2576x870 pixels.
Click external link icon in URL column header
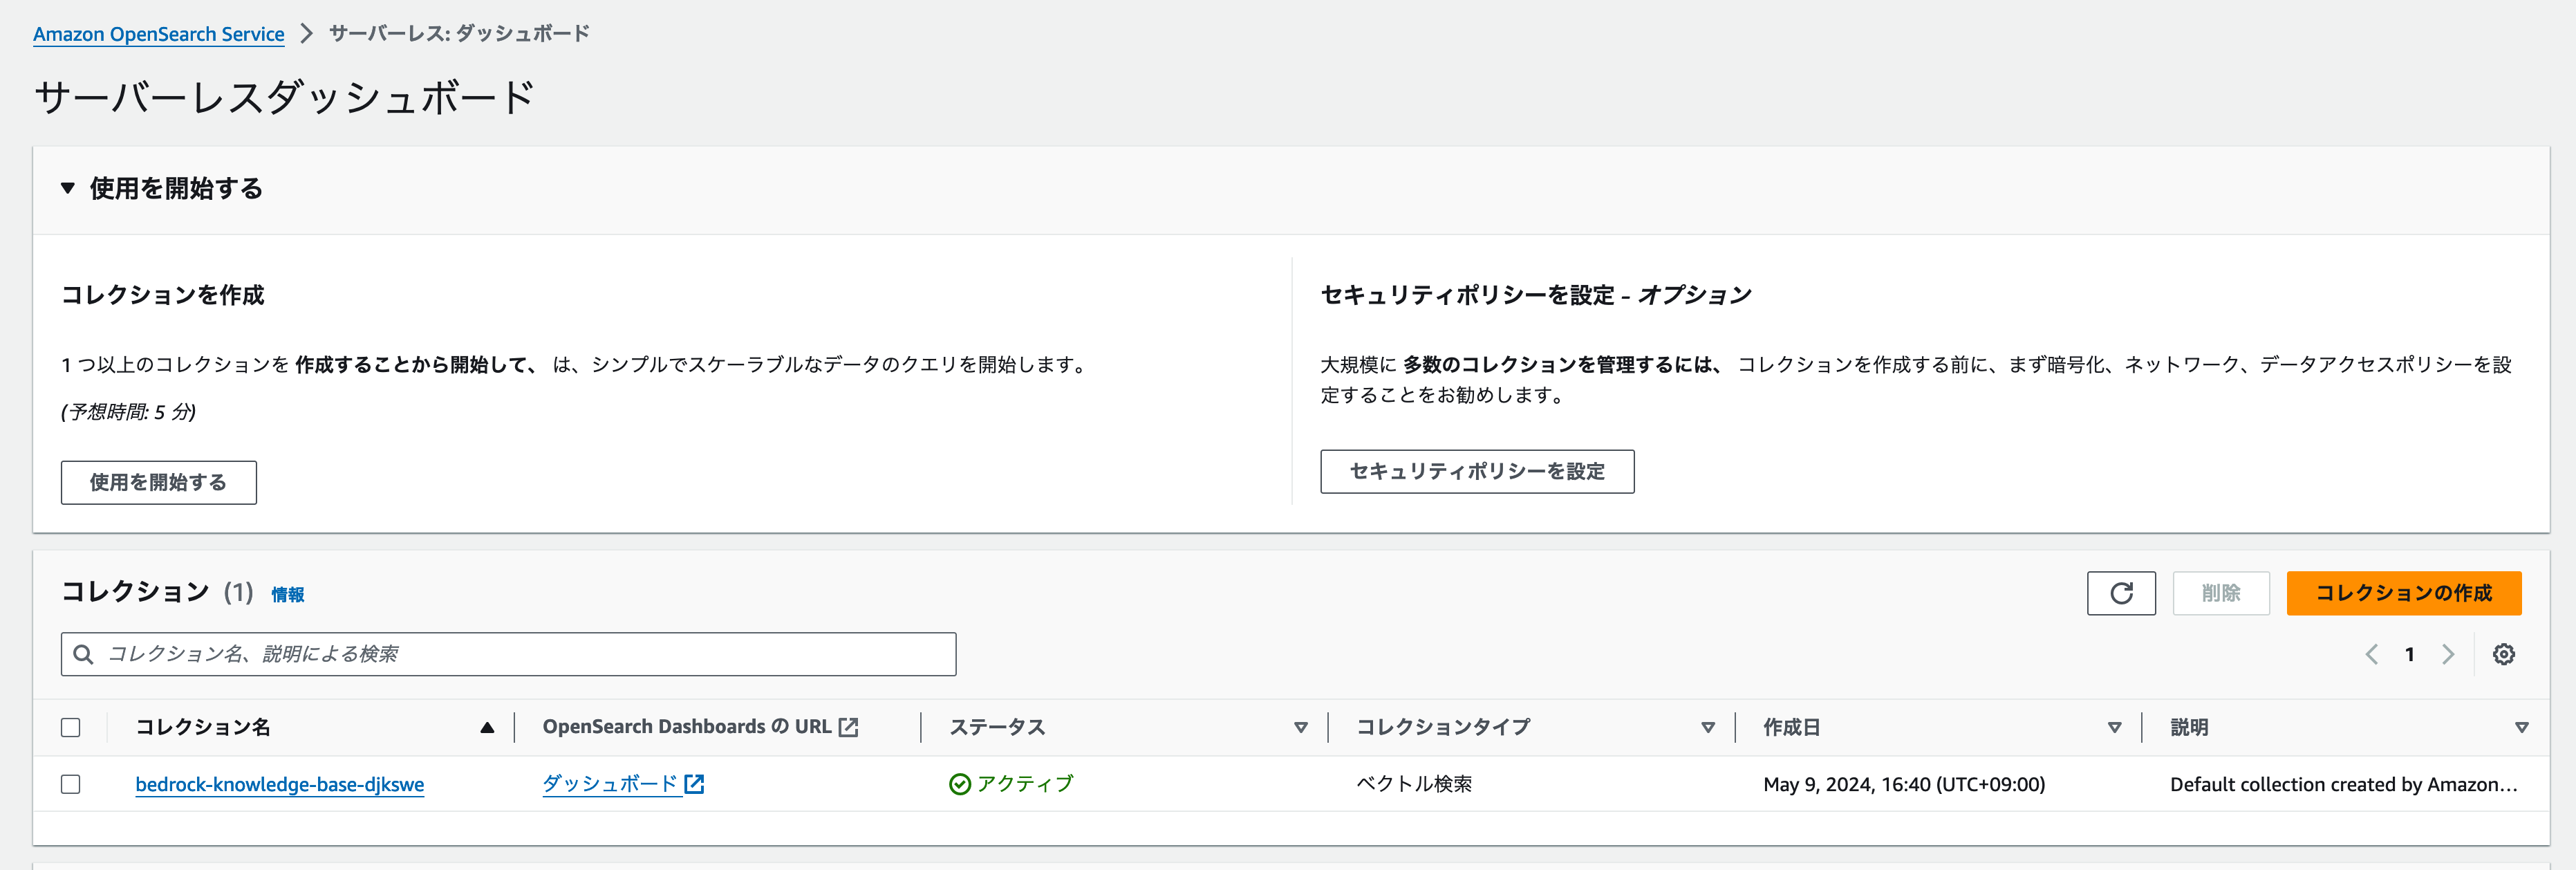(849, 726)
